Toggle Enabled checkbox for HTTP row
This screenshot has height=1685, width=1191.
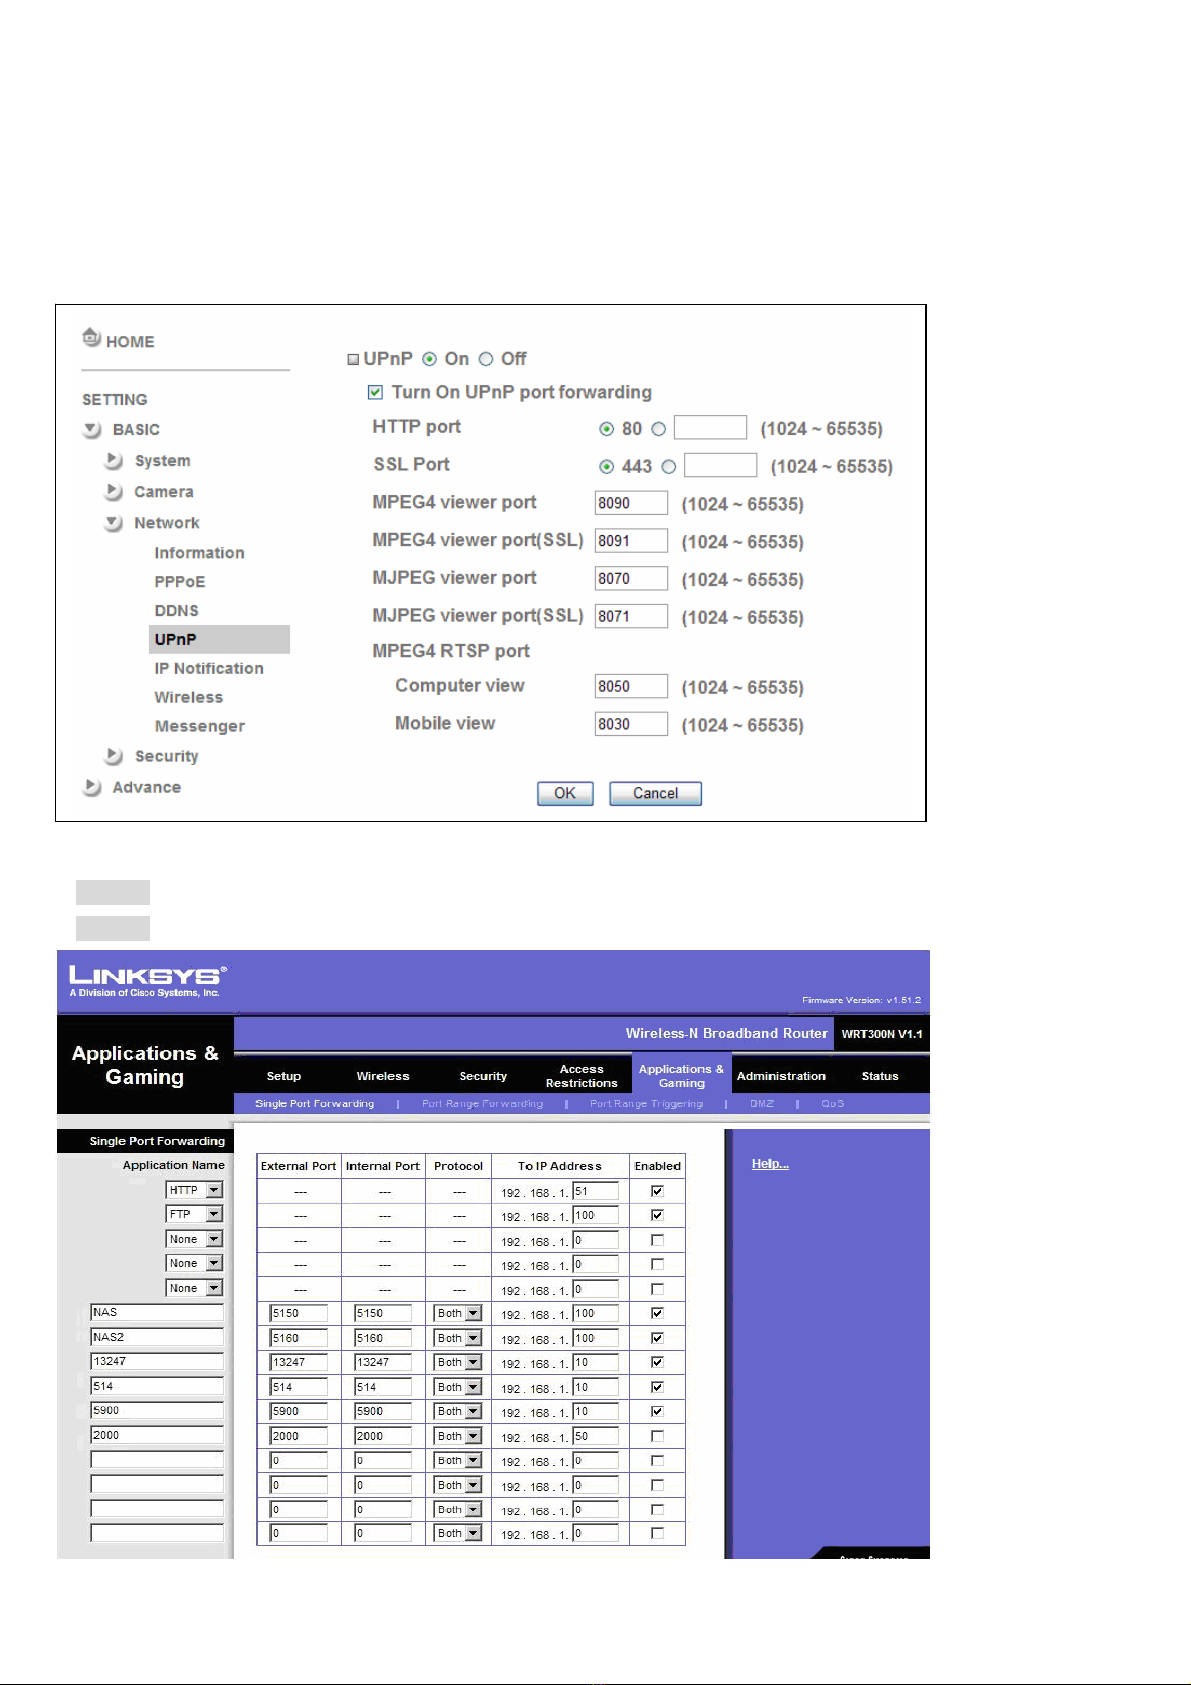tap(657, 1191)
